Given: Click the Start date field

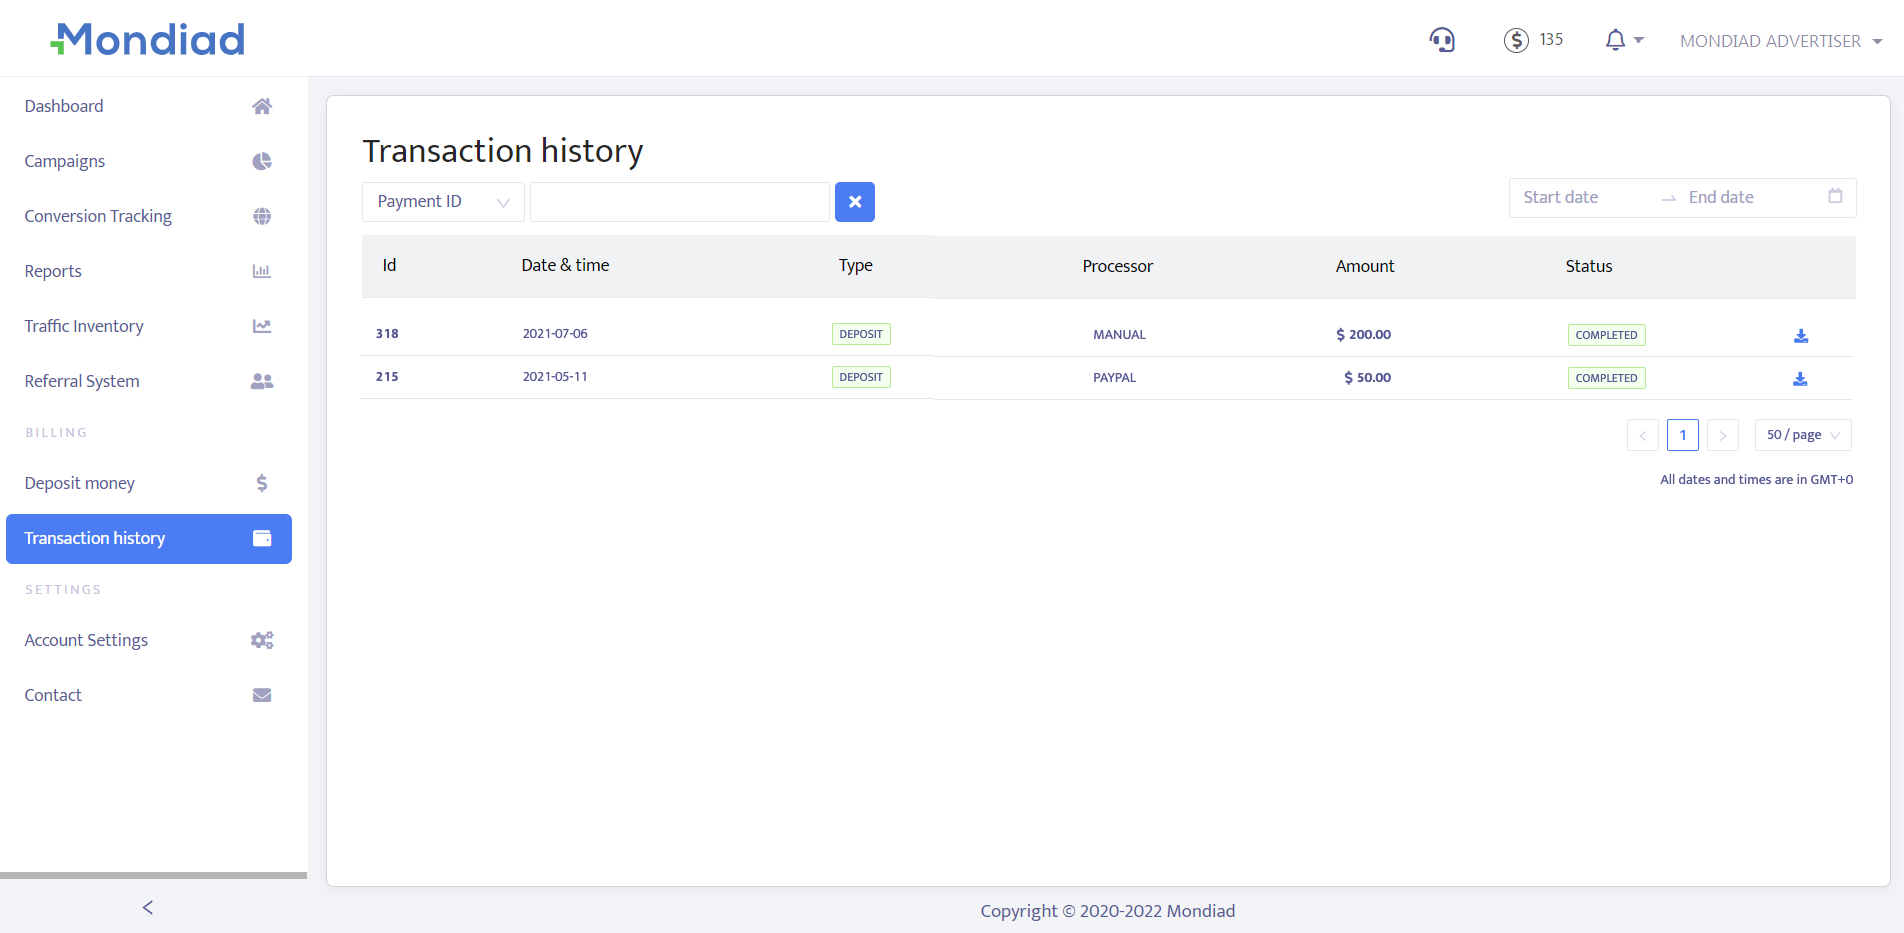Looking at the screenshot, I should [x=1580, y=198].
